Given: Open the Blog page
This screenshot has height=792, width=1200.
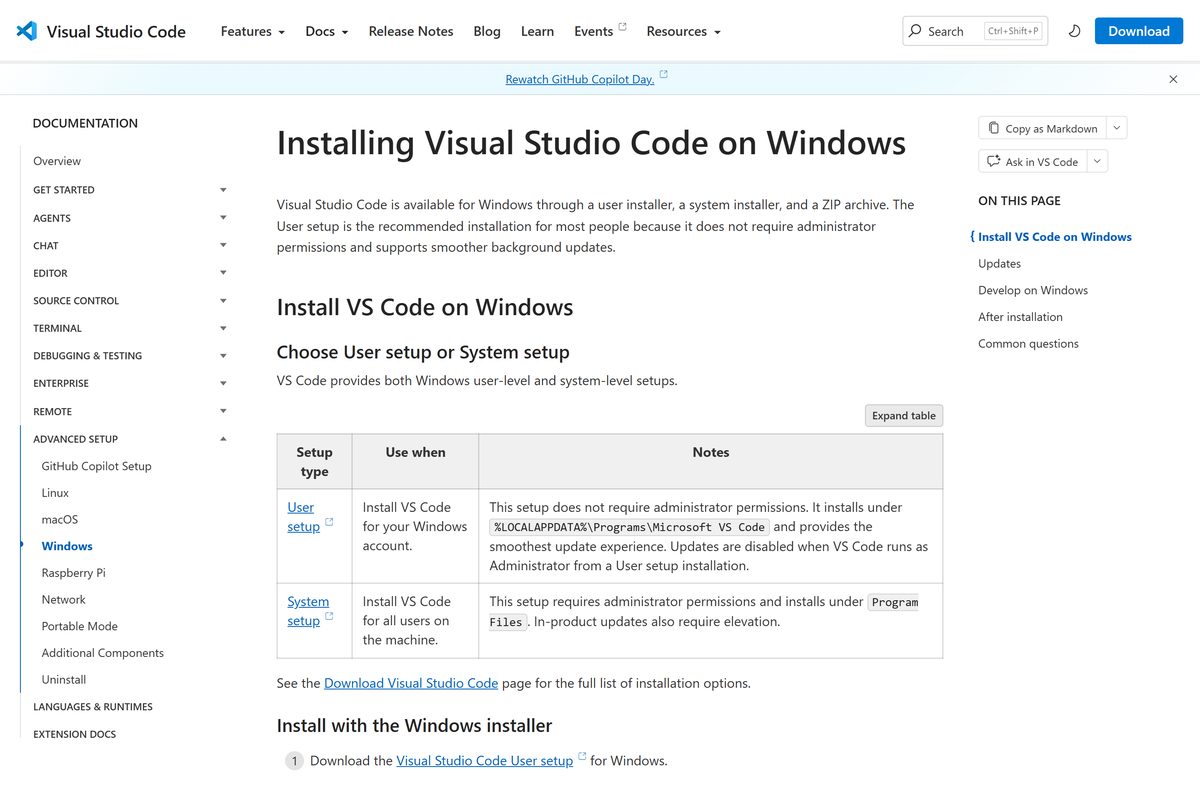Looking at the screenshot, I should point(487,31).
